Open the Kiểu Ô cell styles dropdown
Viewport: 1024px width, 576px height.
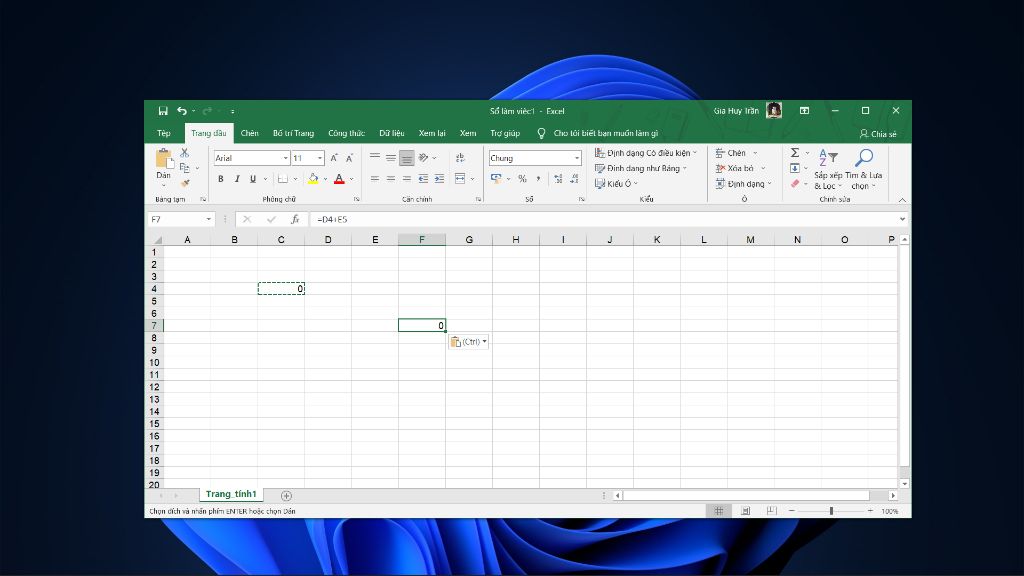616,184
